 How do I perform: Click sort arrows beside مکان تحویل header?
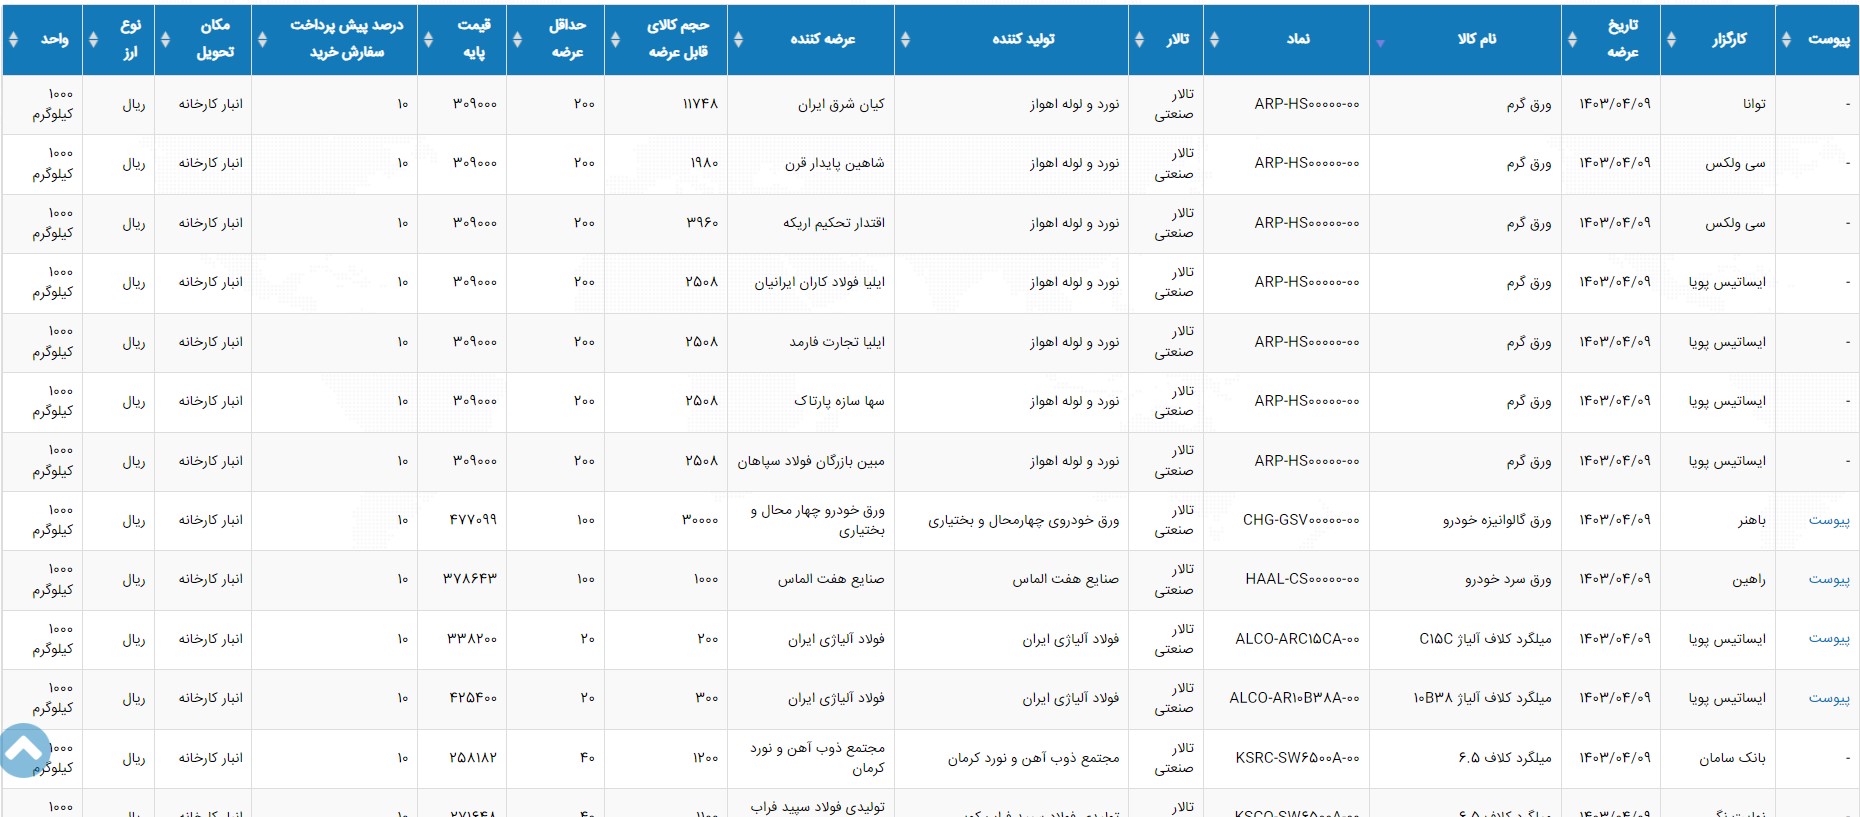pyautogui.click(x=165, y=40)
